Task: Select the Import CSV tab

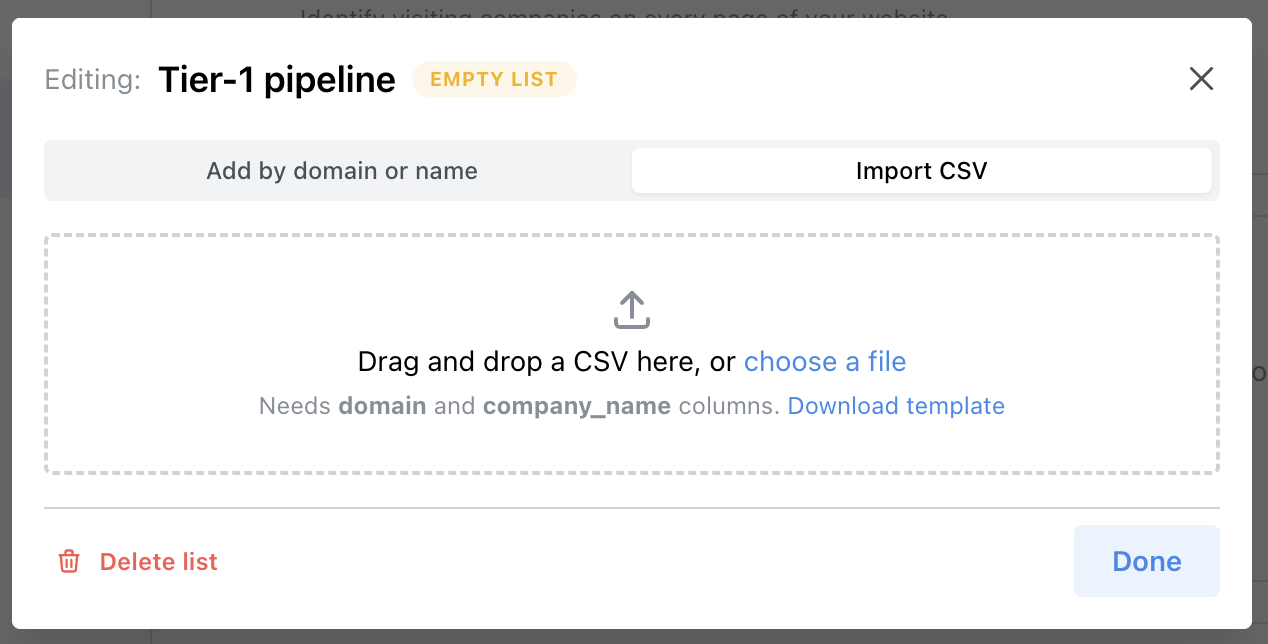Action: [921, 170]
